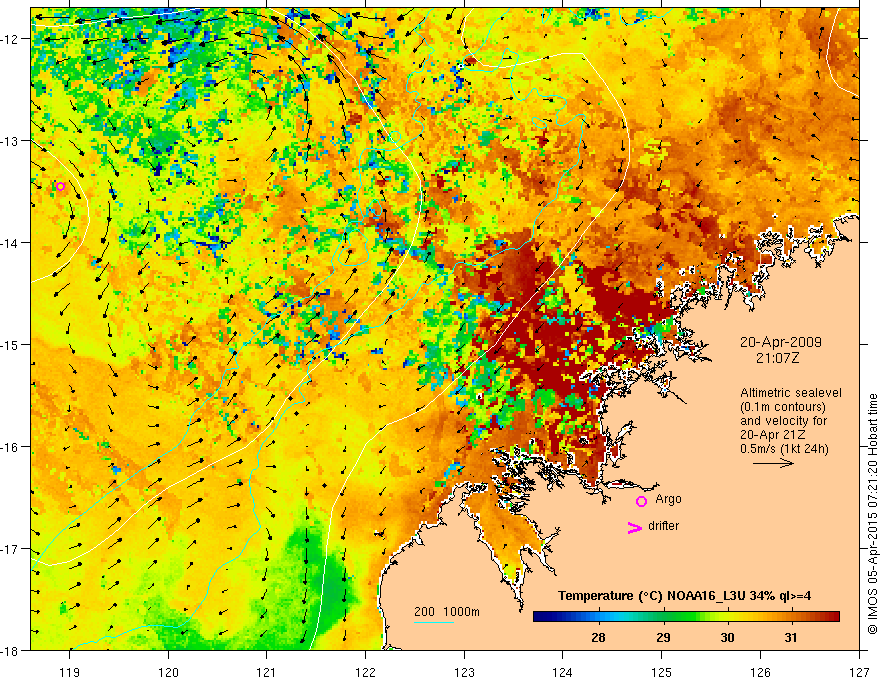Viewport: 880px width, 680px height.
Task: Click the '121' longitude axis label
Action: (x=267, y=672)
